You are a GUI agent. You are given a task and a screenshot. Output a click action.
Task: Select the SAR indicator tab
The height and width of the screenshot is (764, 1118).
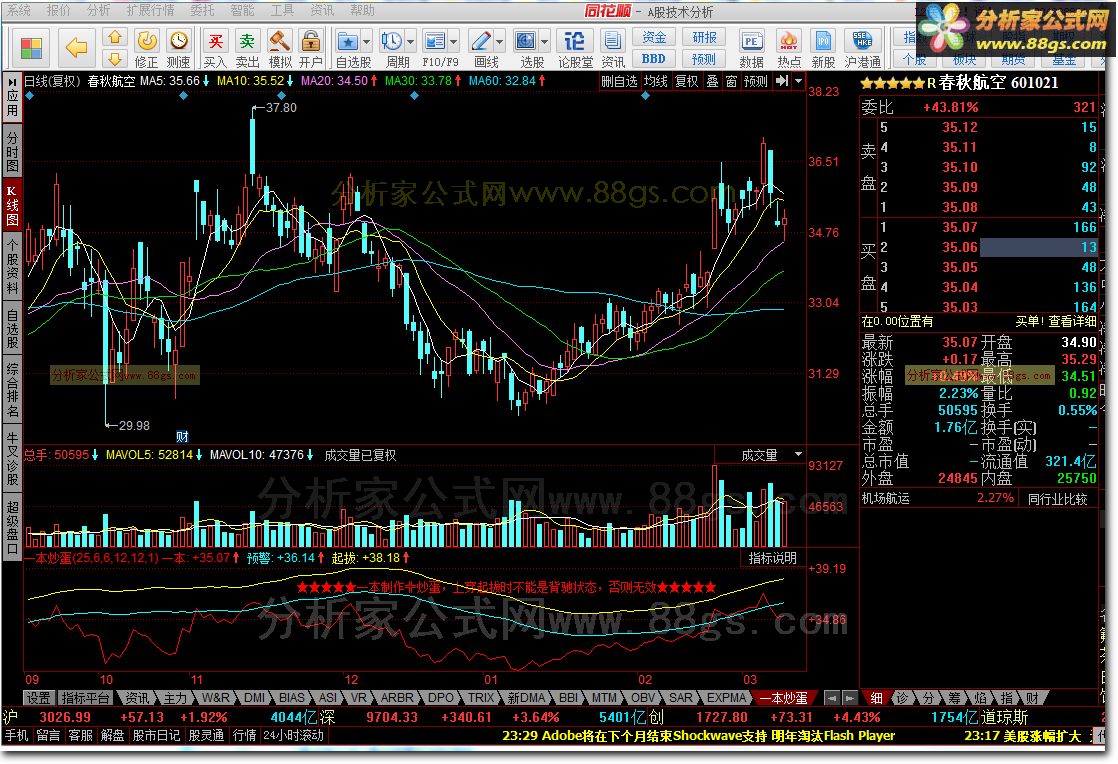point(680,698)
